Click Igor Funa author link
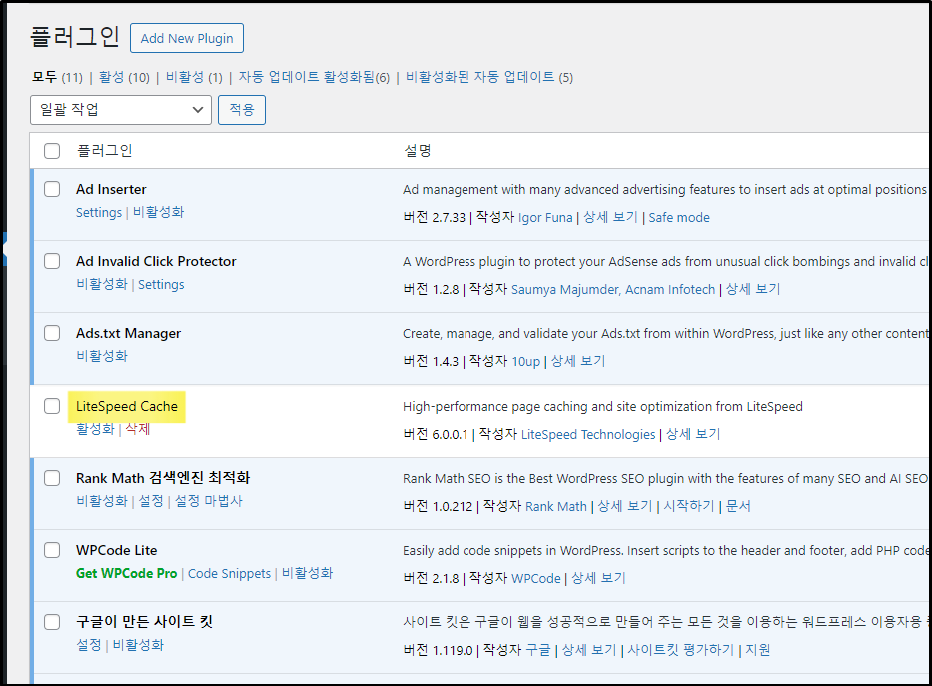This screenshot has height=686, width=932. coord(545,218)
